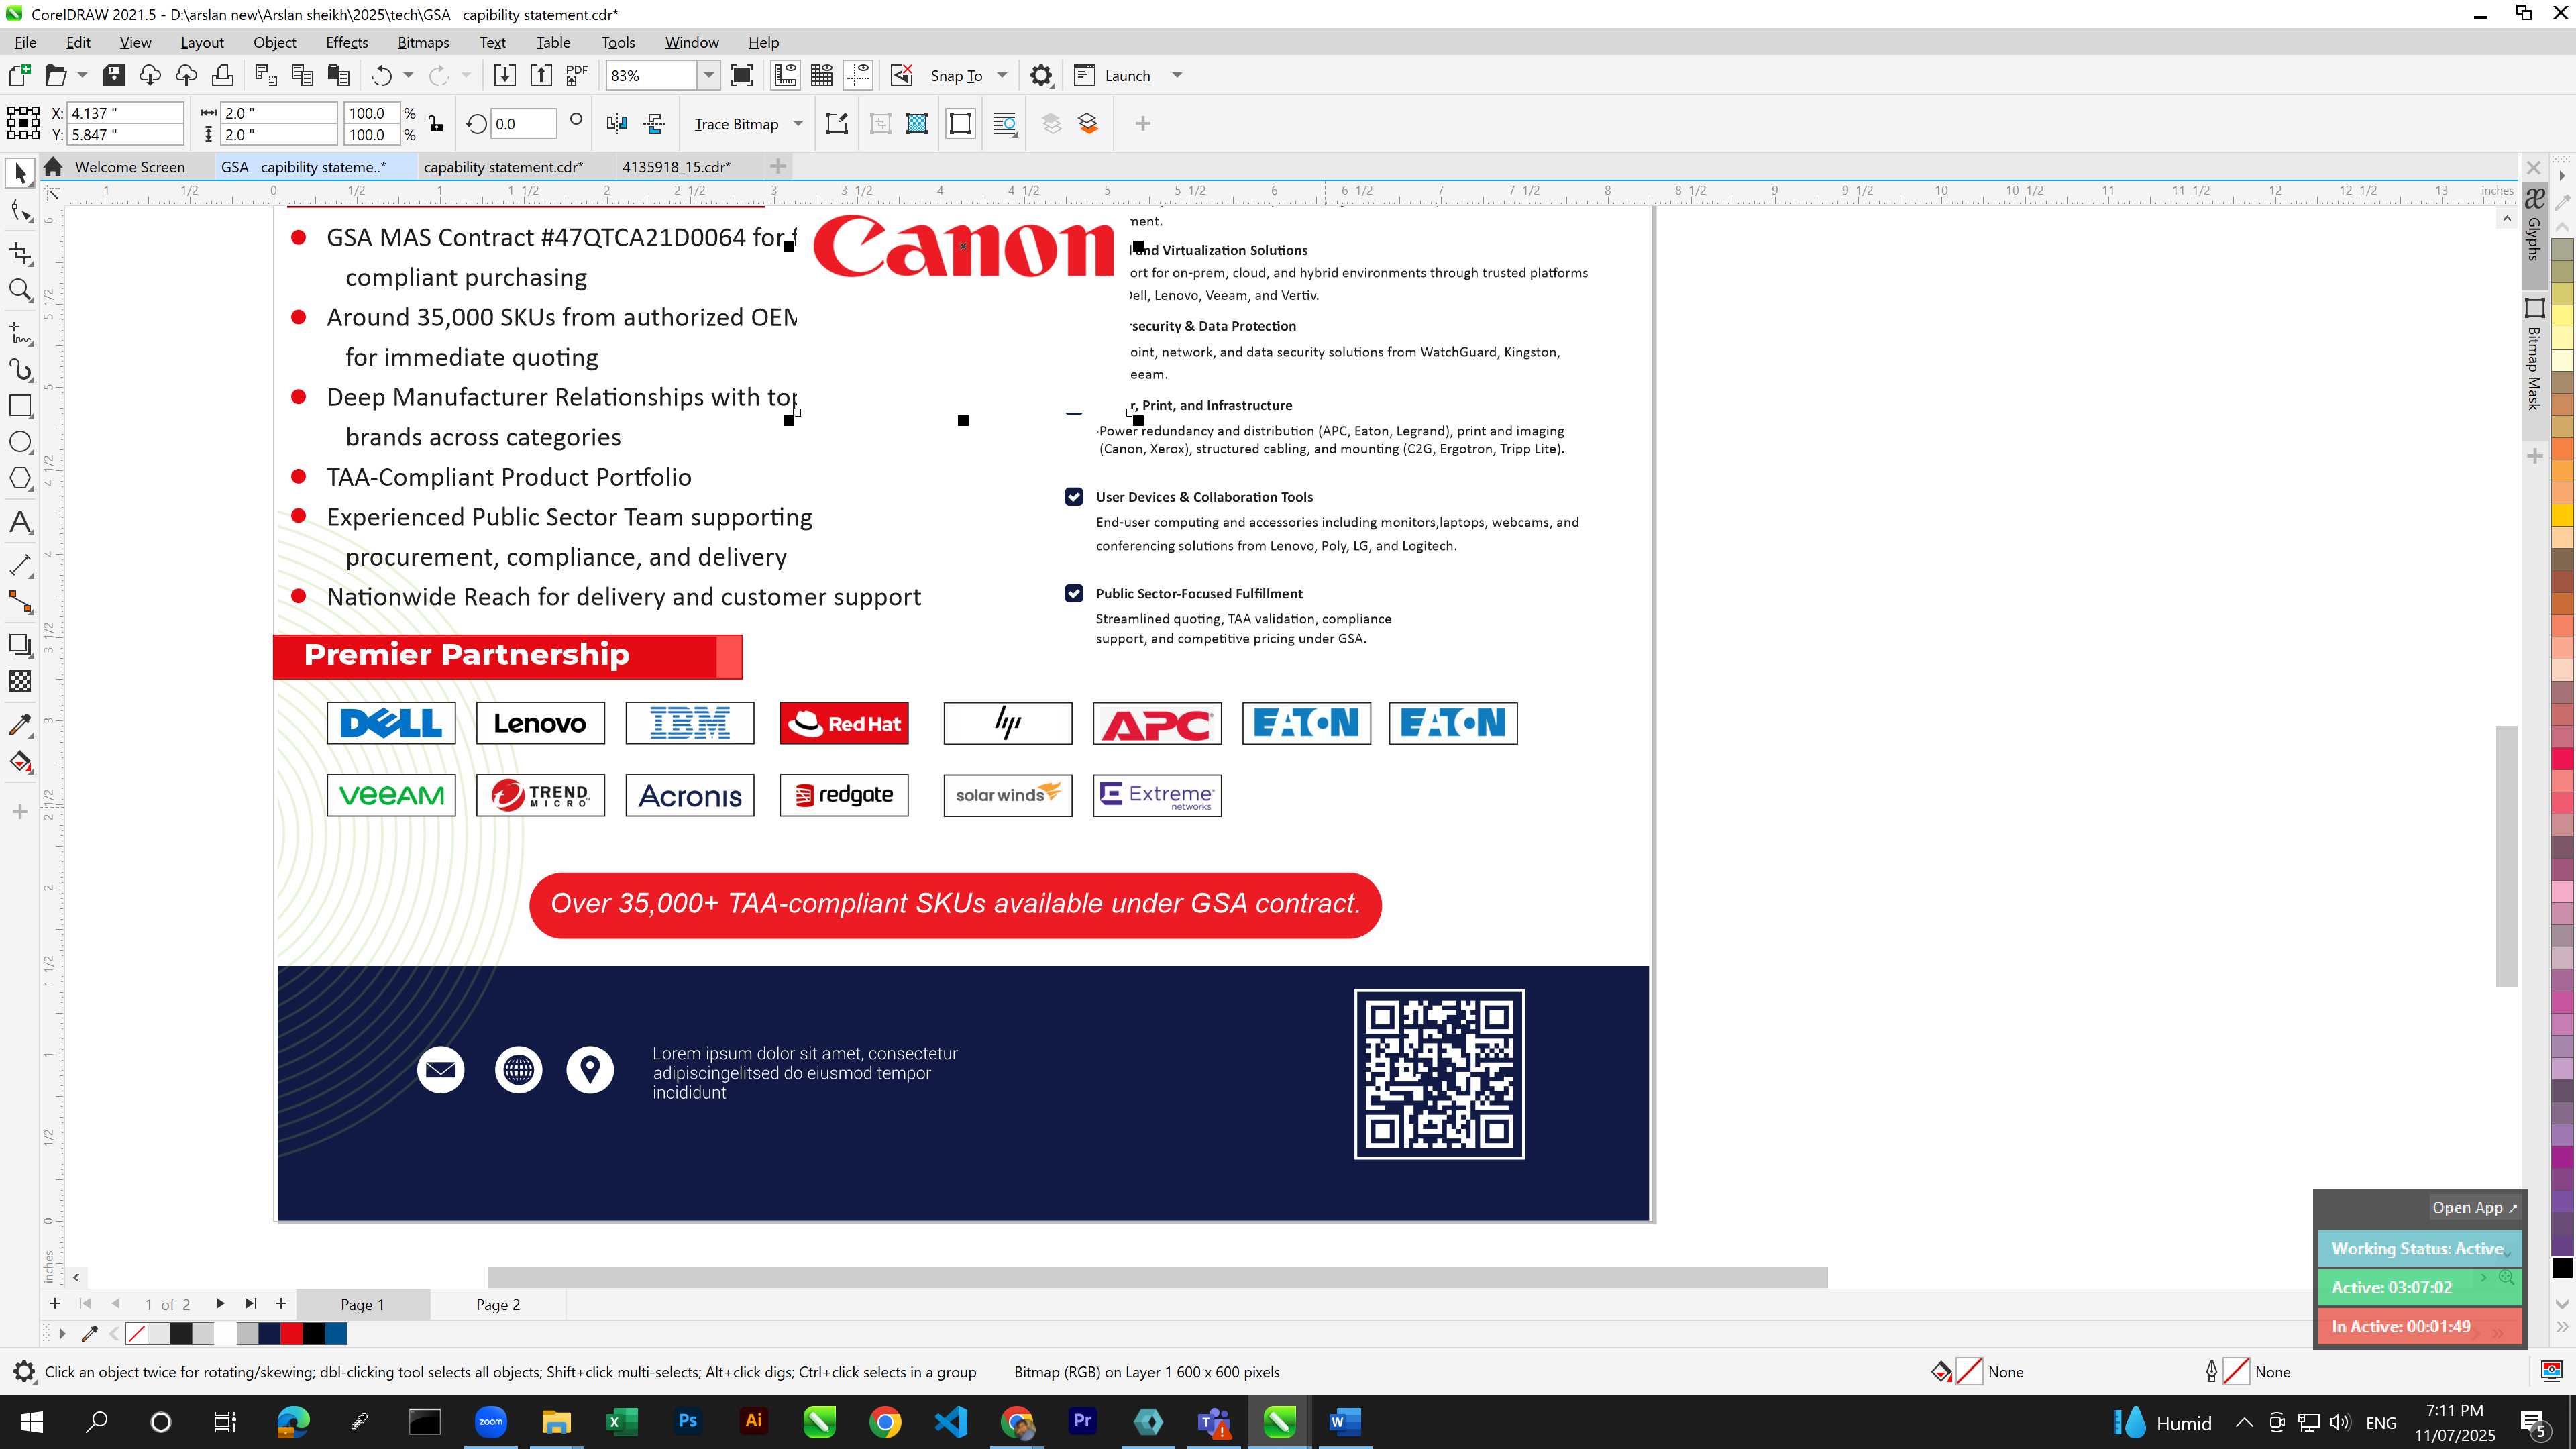Viewport: 2576px width, 1449px height.
Task: Print the document
Action: coord(222,76)
